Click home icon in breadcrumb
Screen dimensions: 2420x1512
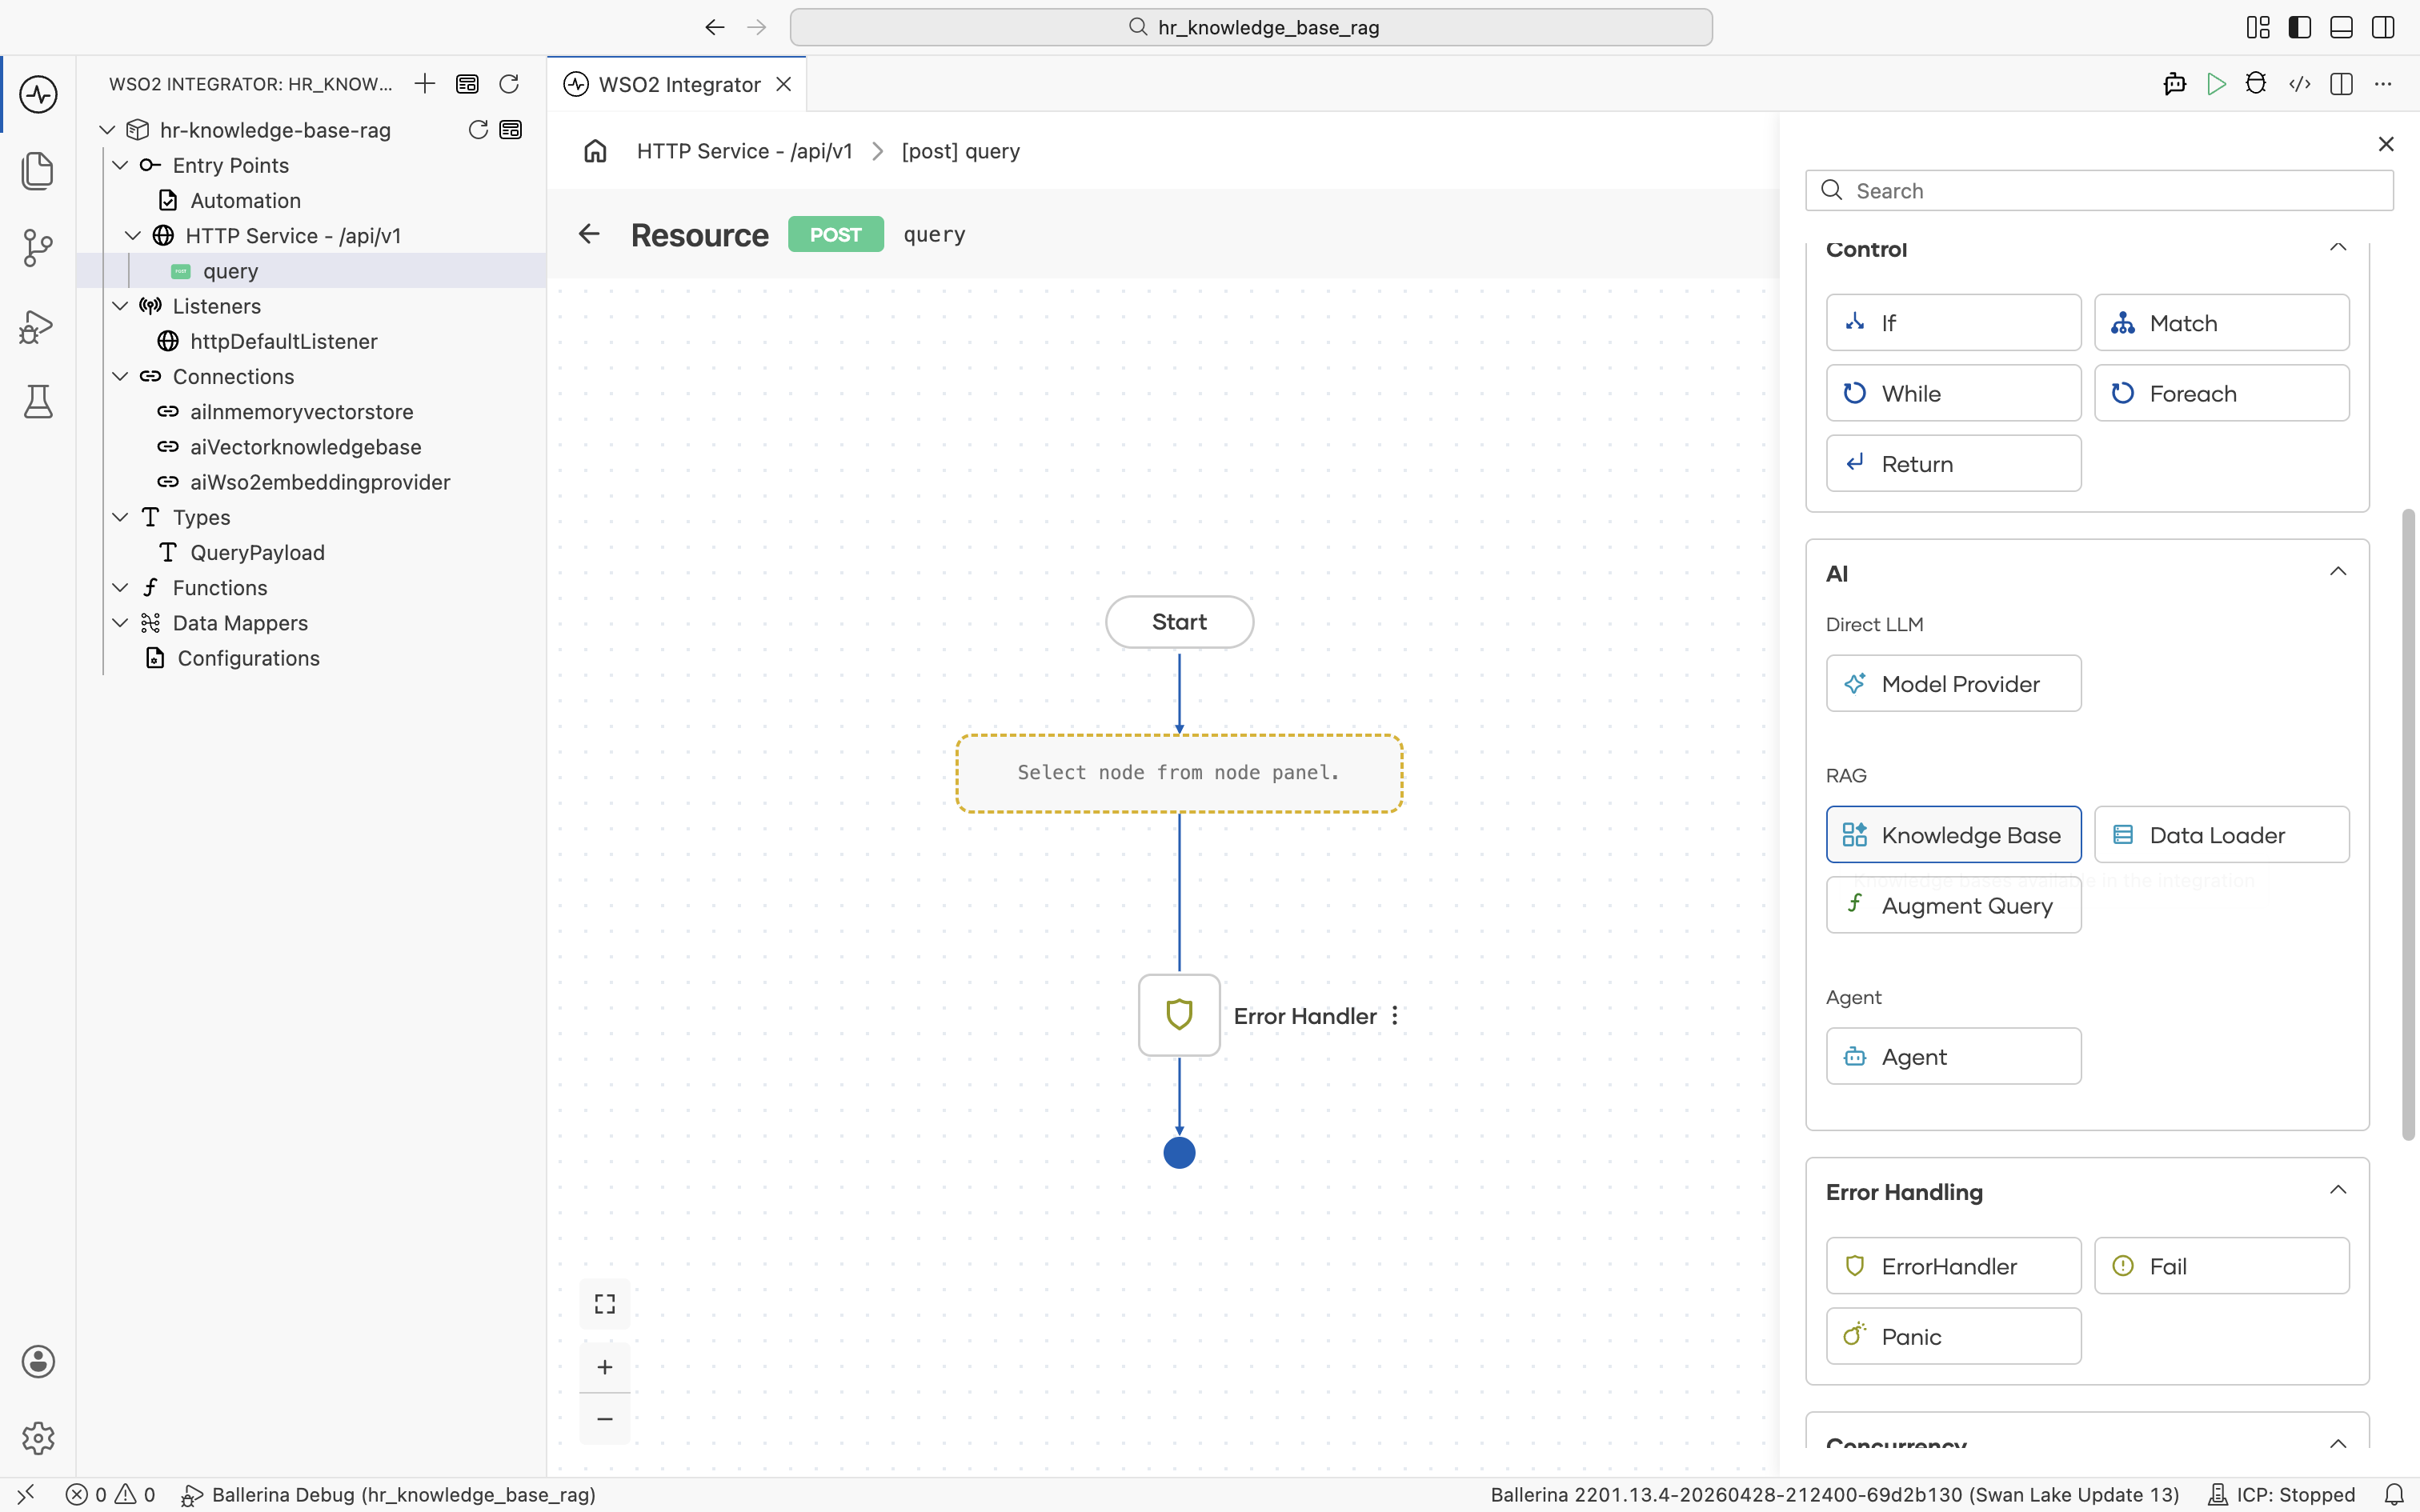[x=595, y=151]
